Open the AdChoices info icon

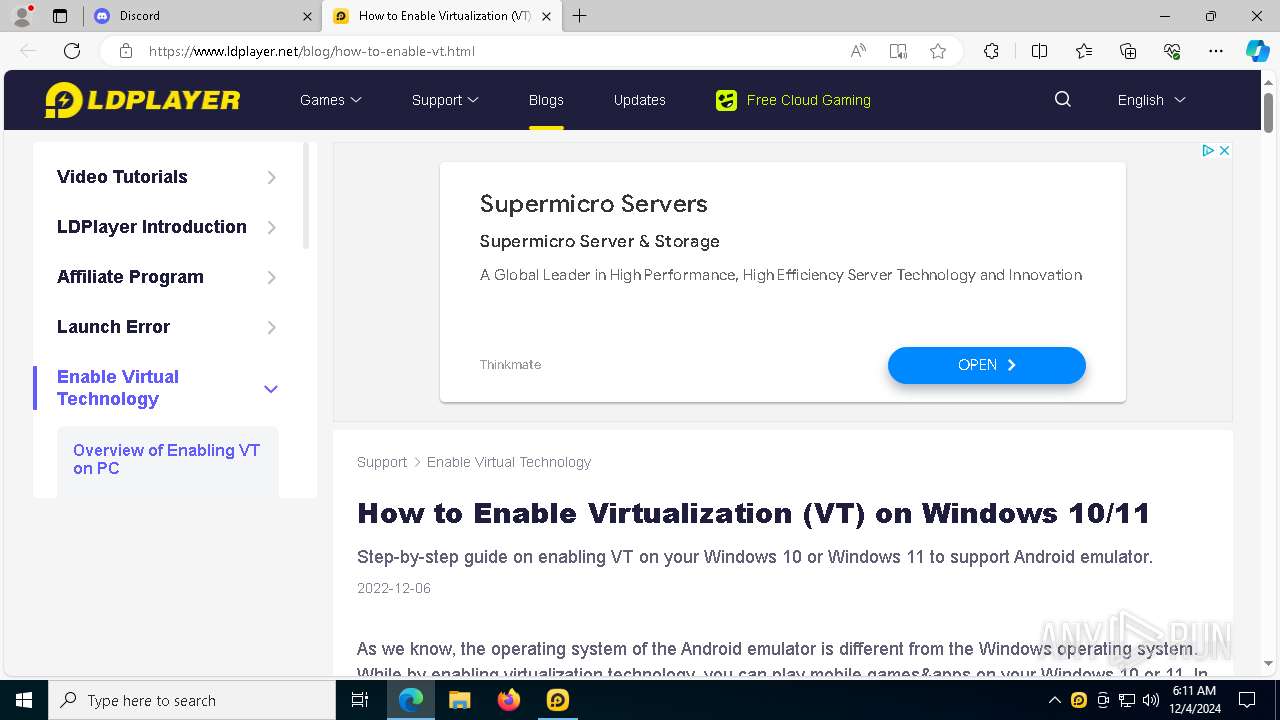click(1207, 150)
